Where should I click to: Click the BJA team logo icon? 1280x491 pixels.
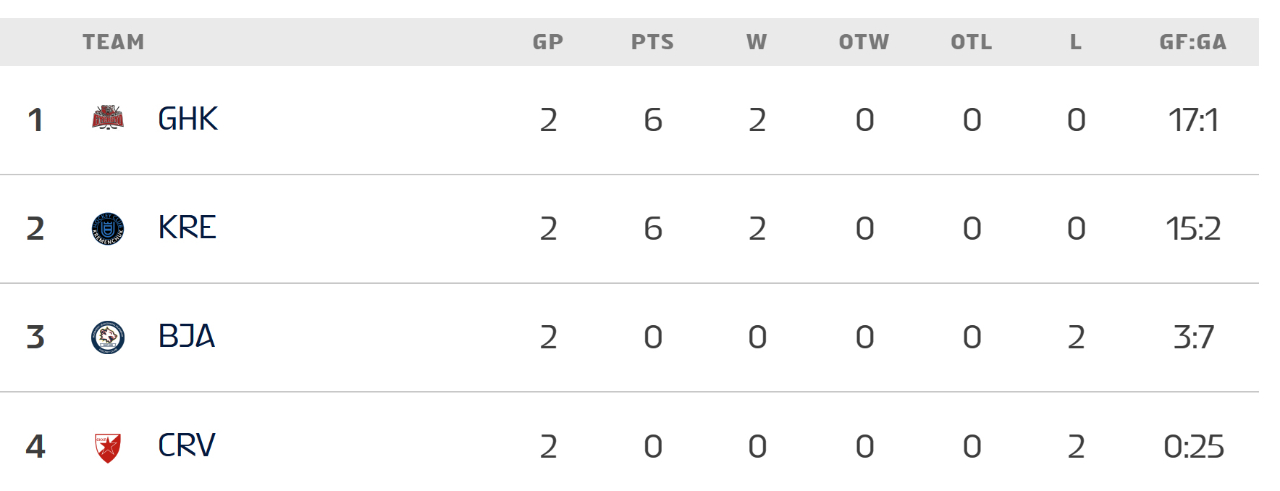[108, 338]
